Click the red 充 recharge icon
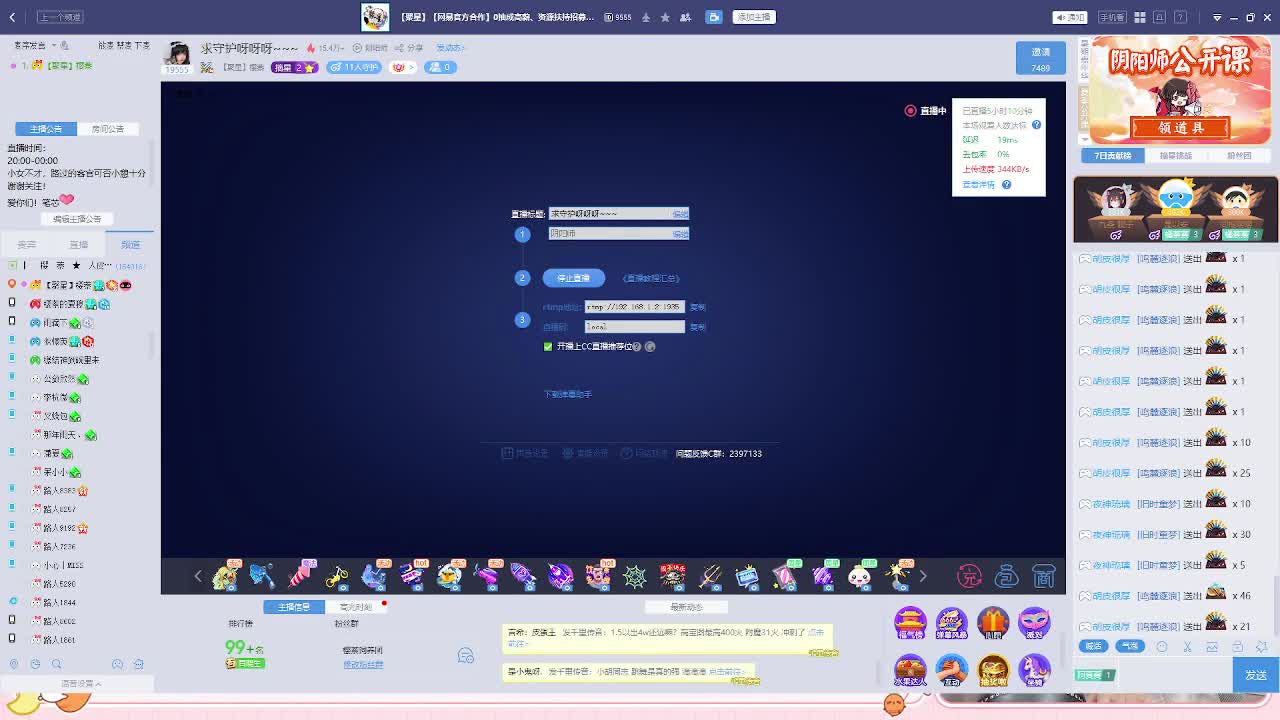The image size is (1280, 720). pyautogui.click(x=969, y=576)
